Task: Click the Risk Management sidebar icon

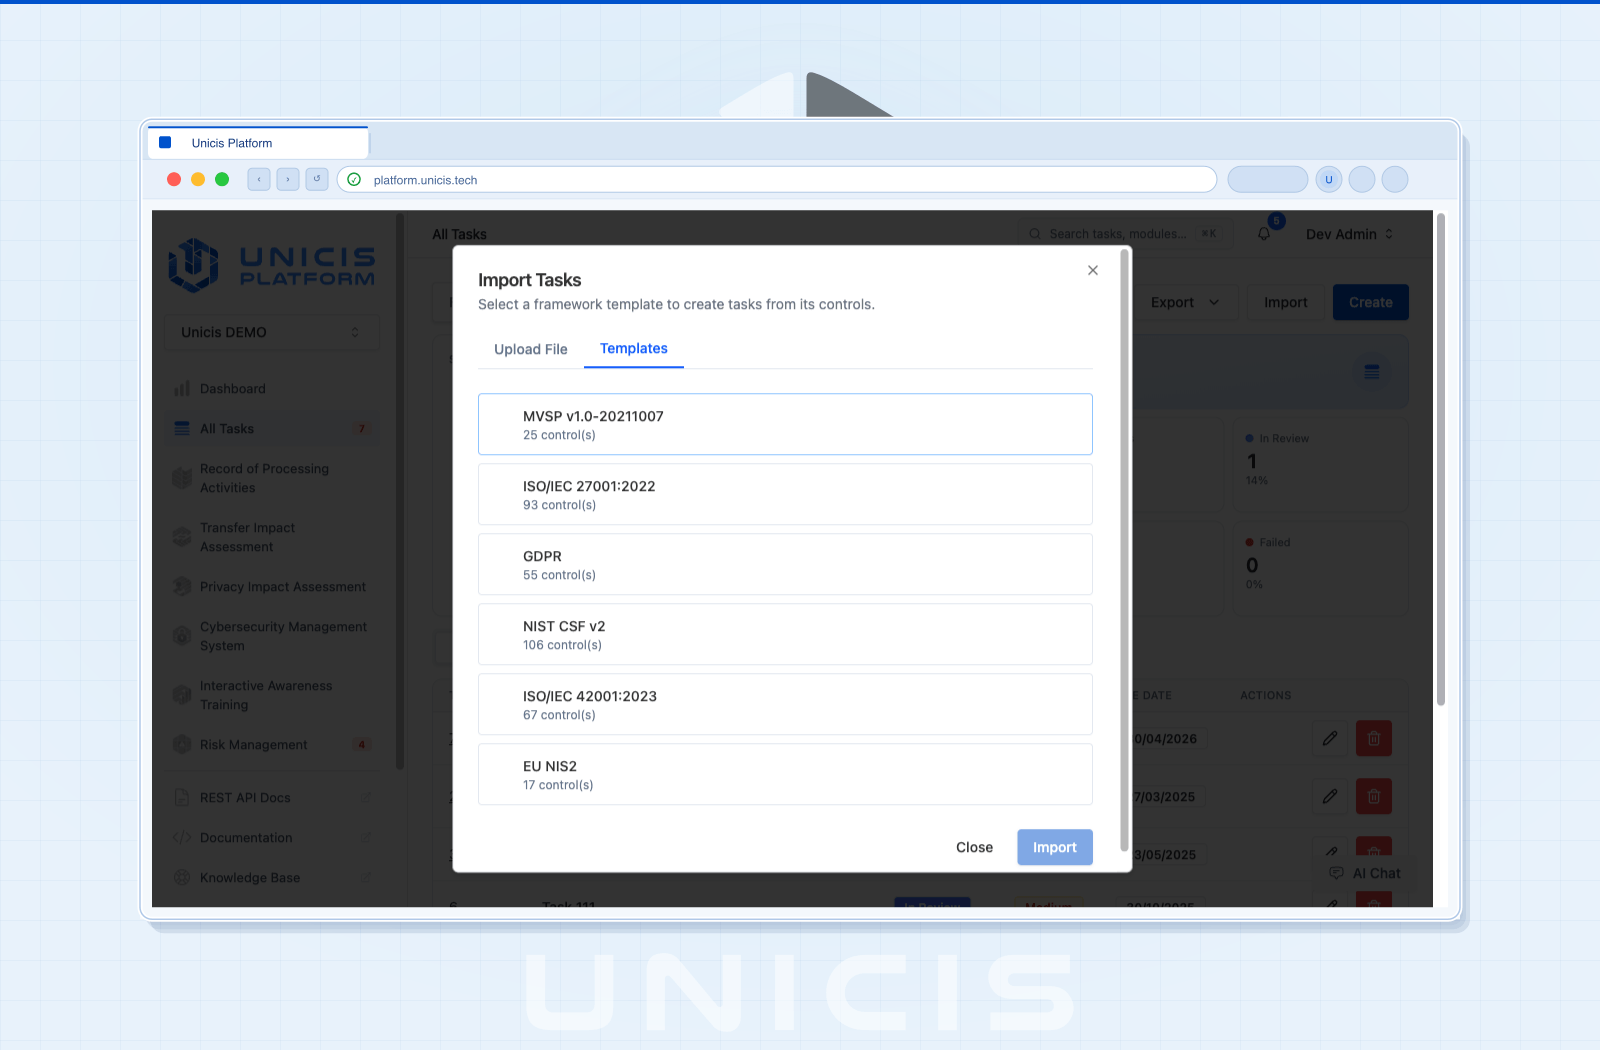Action: click(x=182, y=745)
